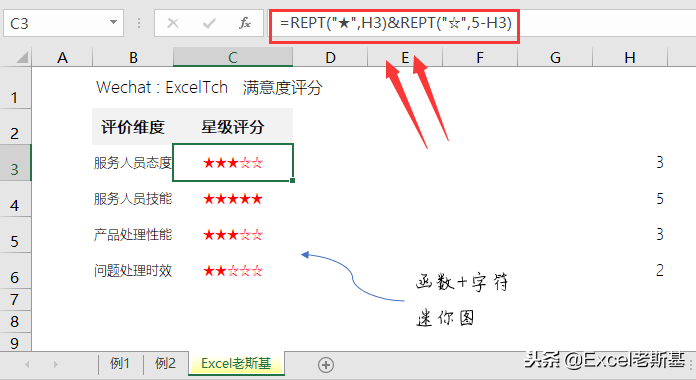696x380 pixels.
Task: Select column G header
Action: tap(555, 58)
